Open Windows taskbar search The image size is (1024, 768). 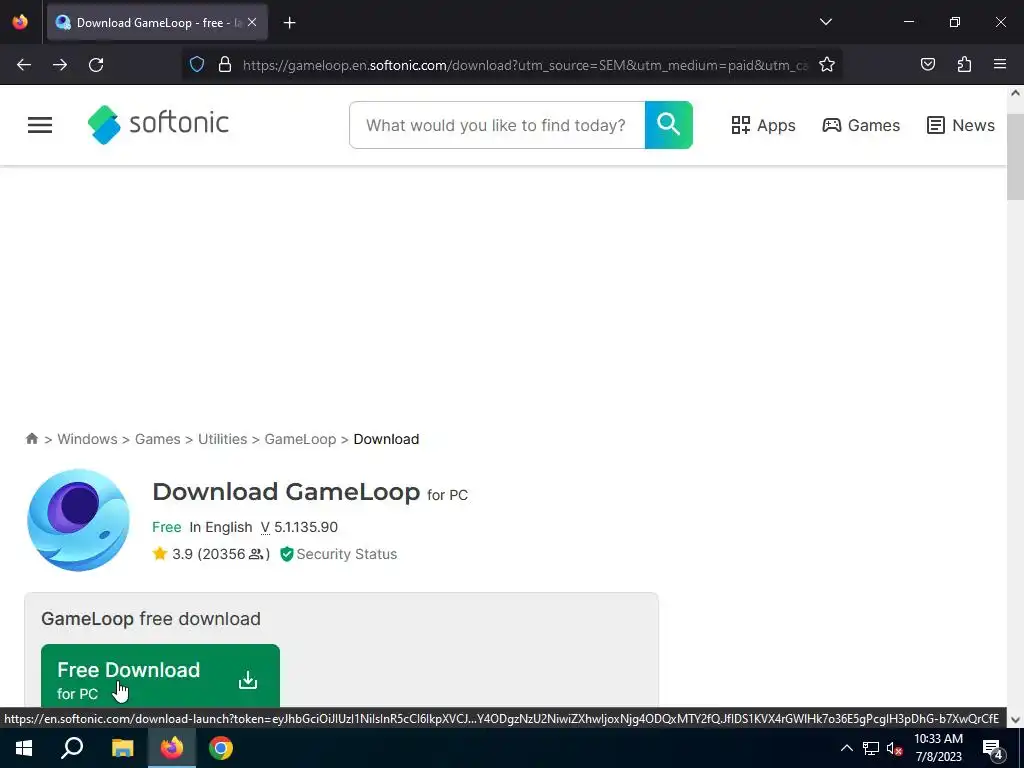72,748
